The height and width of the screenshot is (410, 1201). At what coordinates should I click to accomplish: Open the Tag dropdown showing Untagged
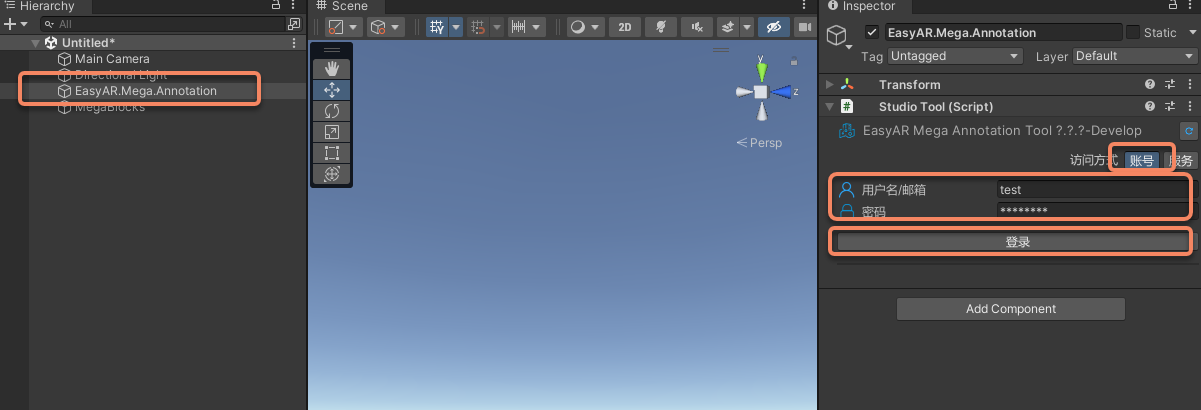tap(954, 57)
